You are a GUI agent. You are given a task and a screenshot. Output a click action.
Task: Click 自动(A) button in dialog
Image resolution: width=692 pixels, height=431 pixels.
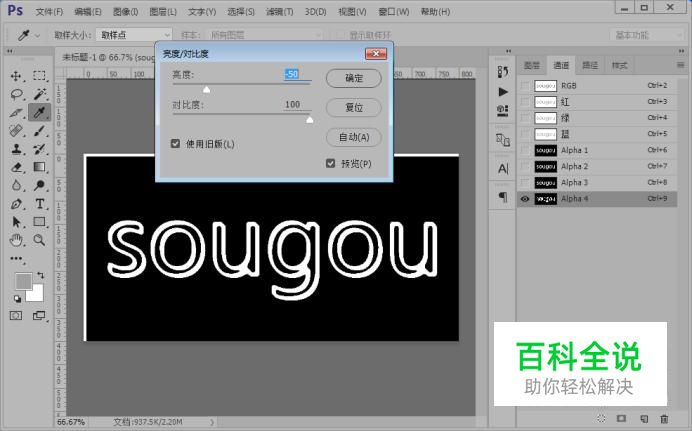[x=354, y=137]
